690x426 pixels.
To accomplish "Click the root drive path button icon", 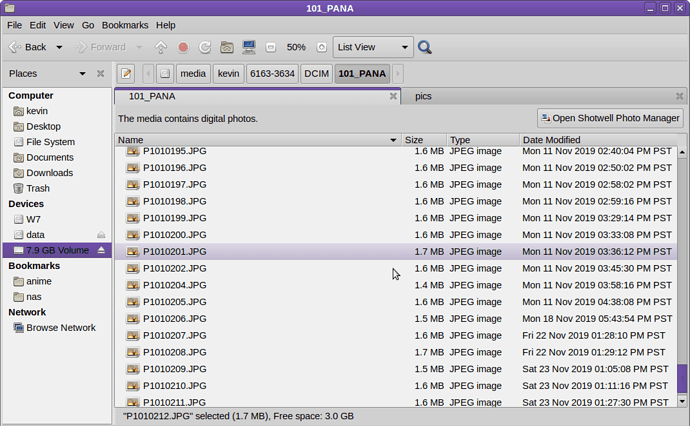I will point(165,73).
